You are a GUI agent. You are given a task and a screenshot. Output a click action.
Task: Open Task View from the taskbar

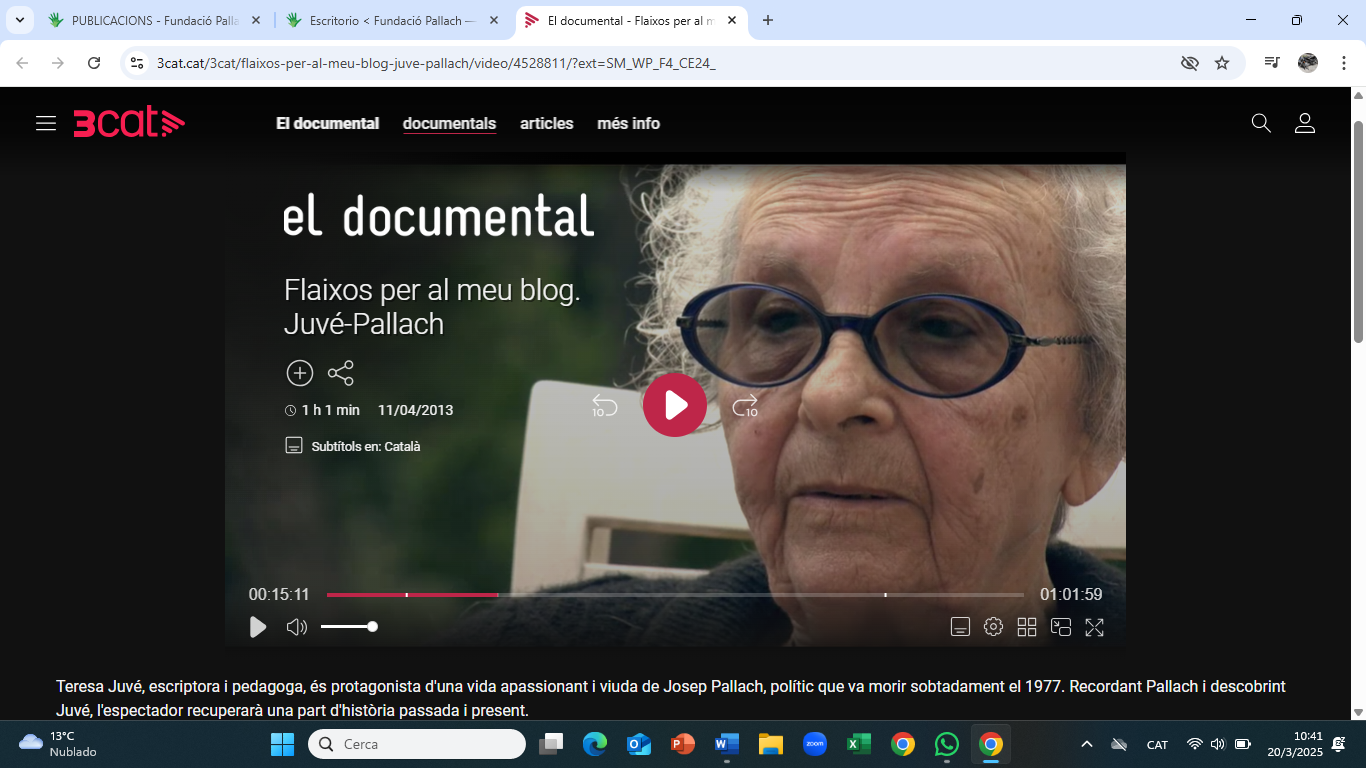(551, 744)
